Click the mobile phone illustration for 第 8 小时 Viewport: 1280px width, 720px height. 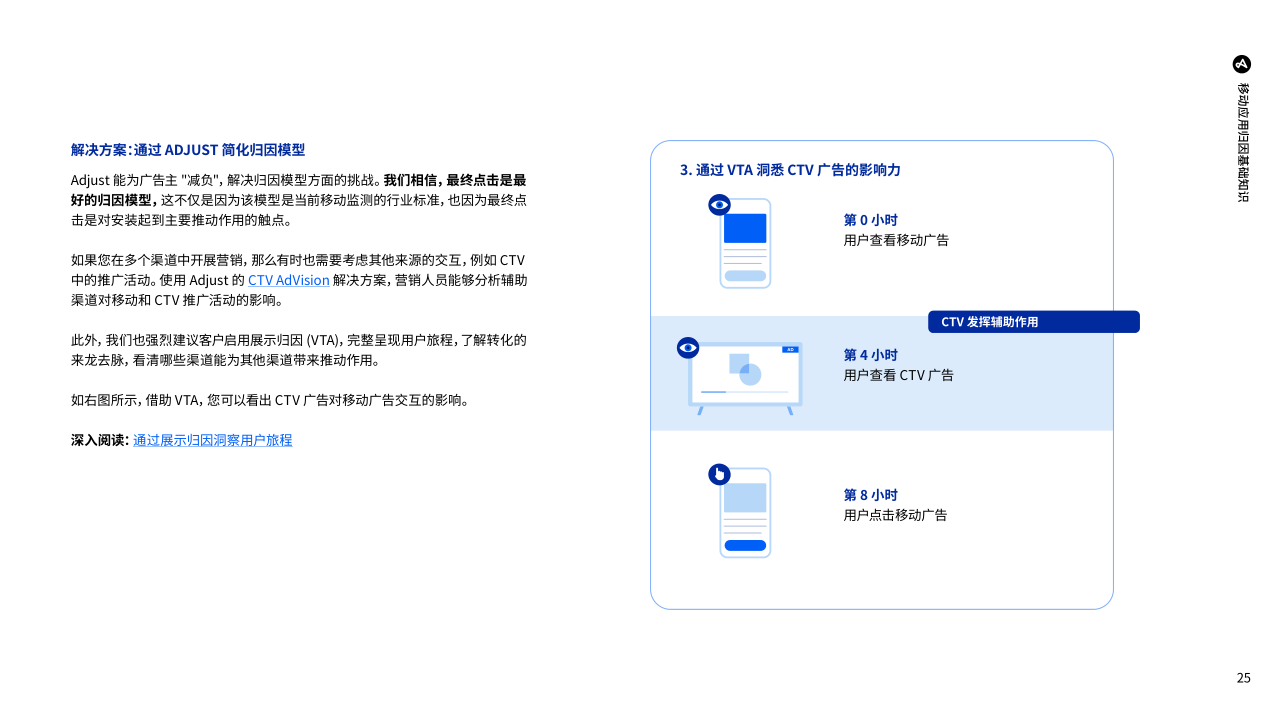click(x=745, y=513)
